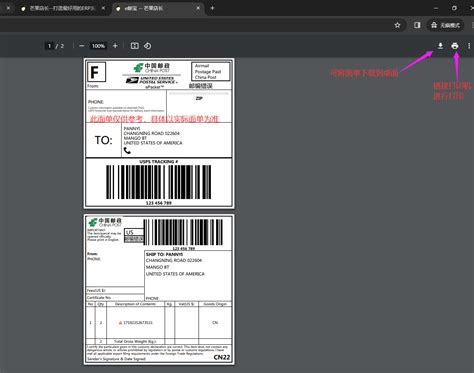
Task: Close the active PDF tab
Action: (x=198, y=8)
